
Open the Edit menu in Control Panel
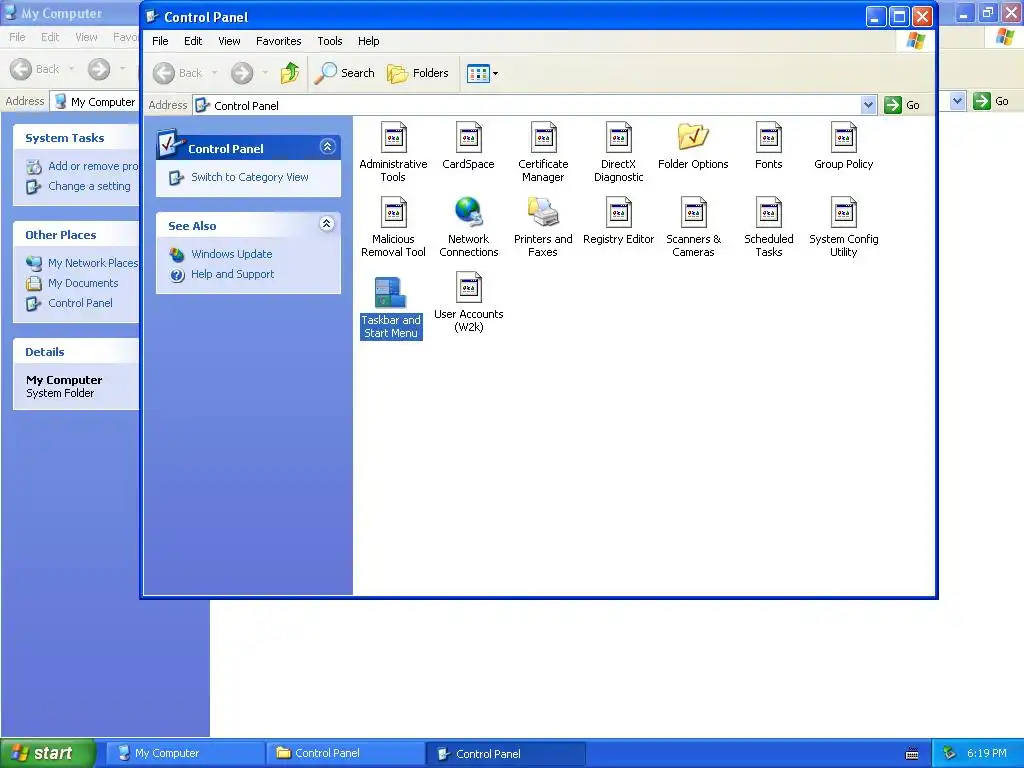pos(193,41)
